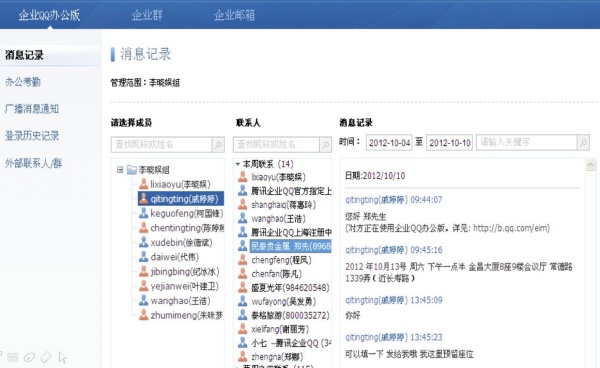Click keguofeng member avatar icon
Screen dimensions: 600x368
143,213
